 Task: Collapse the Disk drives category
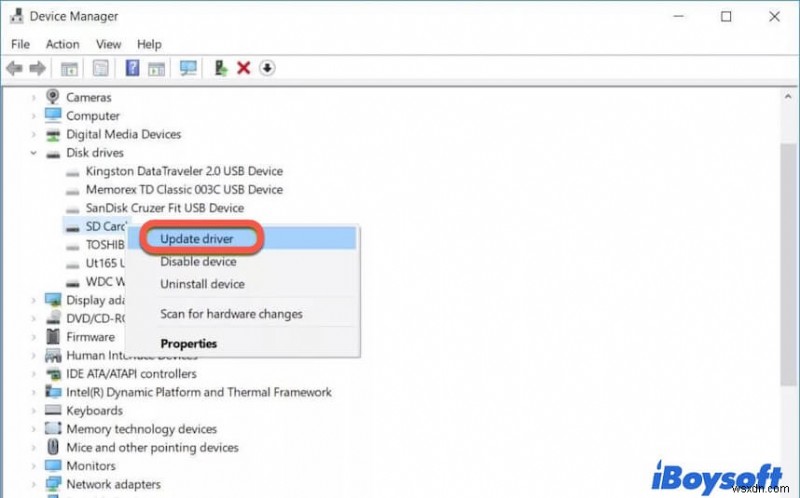pyautogui.click(x=34, y=153)
